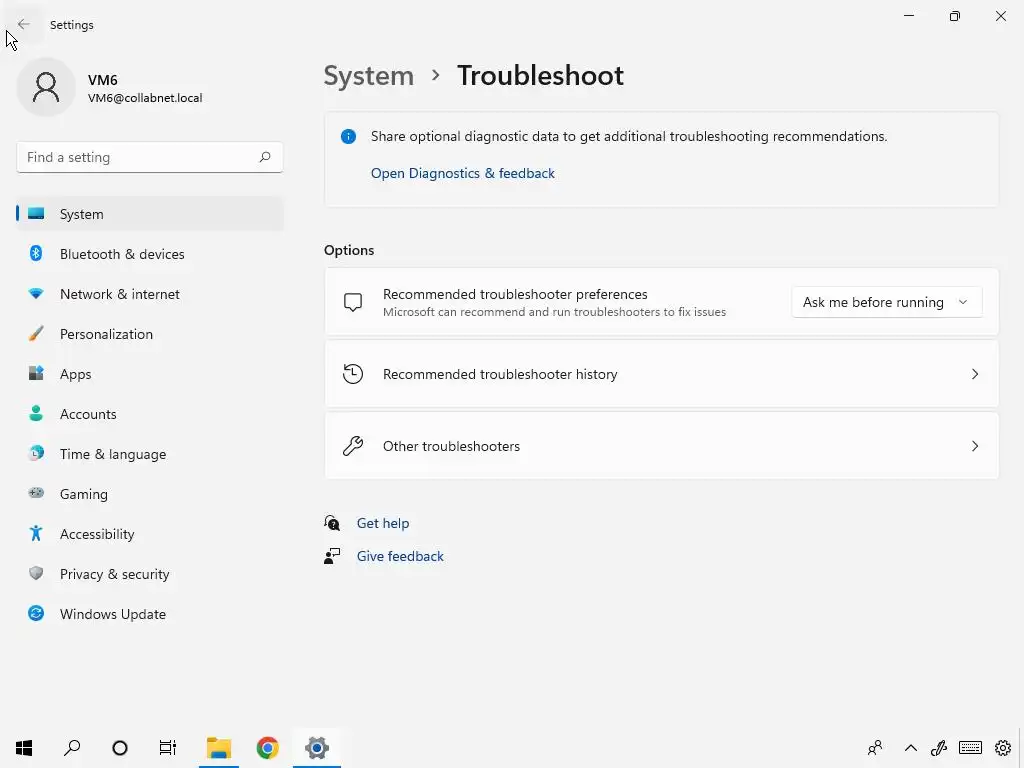Click the Get help link
Image resolution: width=1024 pixels, height=768 pixels.
coord(383,523)
